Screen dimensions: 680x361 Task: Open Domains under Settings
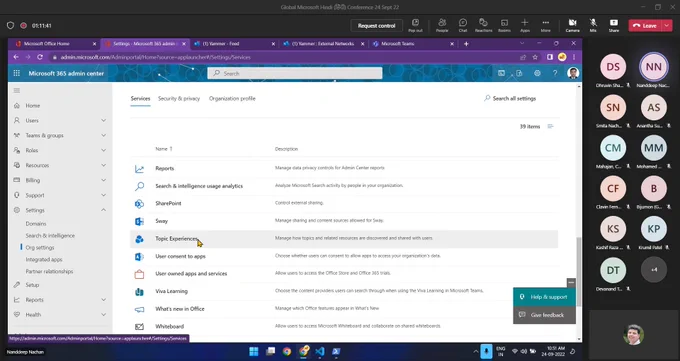pyautogui.click(x=36, y=224)
